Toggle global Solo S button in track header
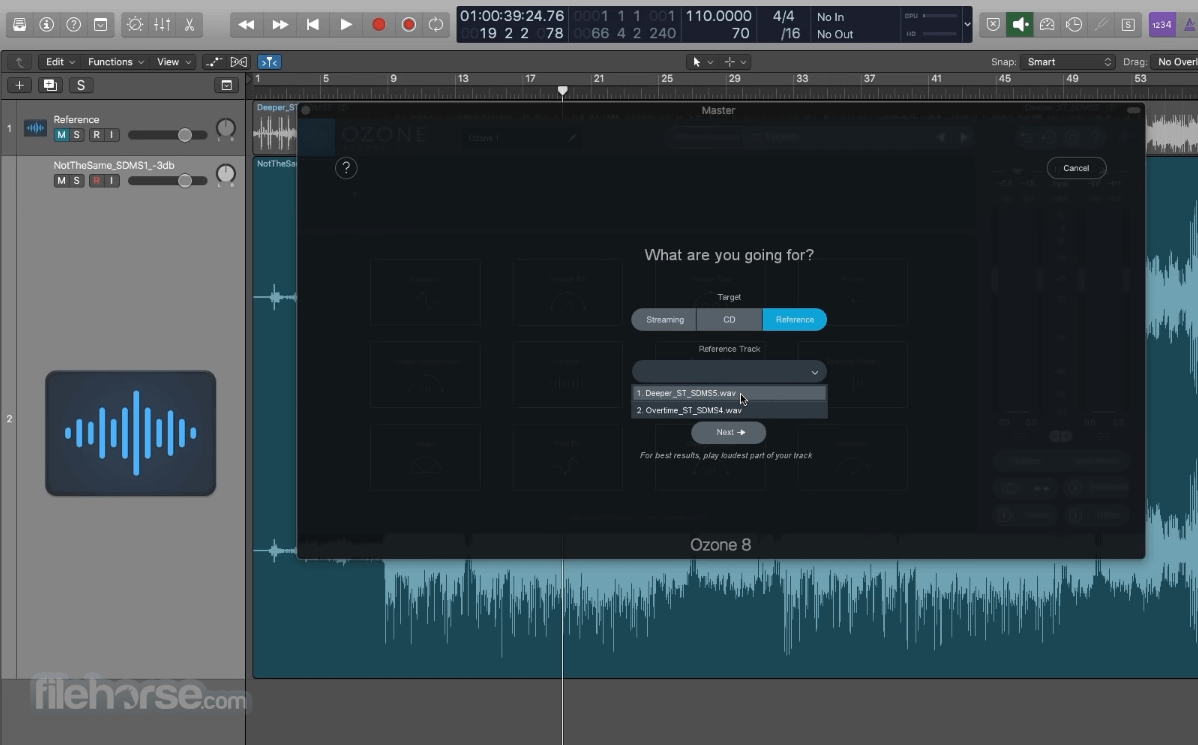 (x=81, y=85)
